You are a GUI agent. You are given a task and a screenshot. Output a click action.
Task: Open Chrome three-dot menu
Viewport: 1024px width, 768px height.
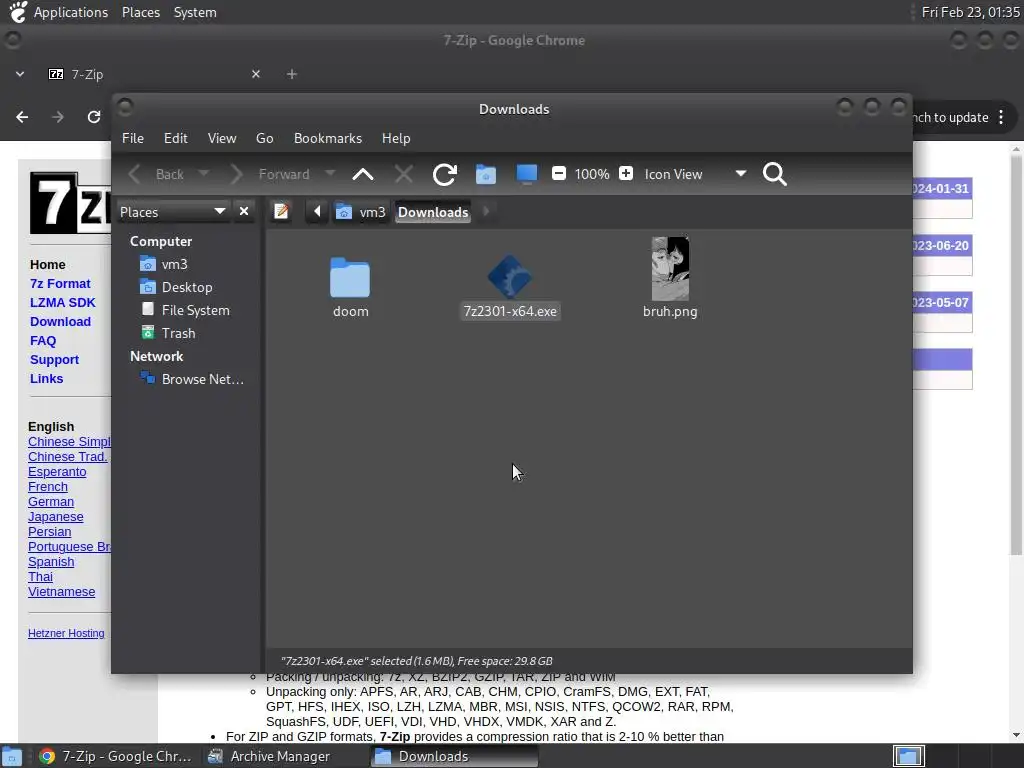pyautogui.click(x=1001, y=118)
